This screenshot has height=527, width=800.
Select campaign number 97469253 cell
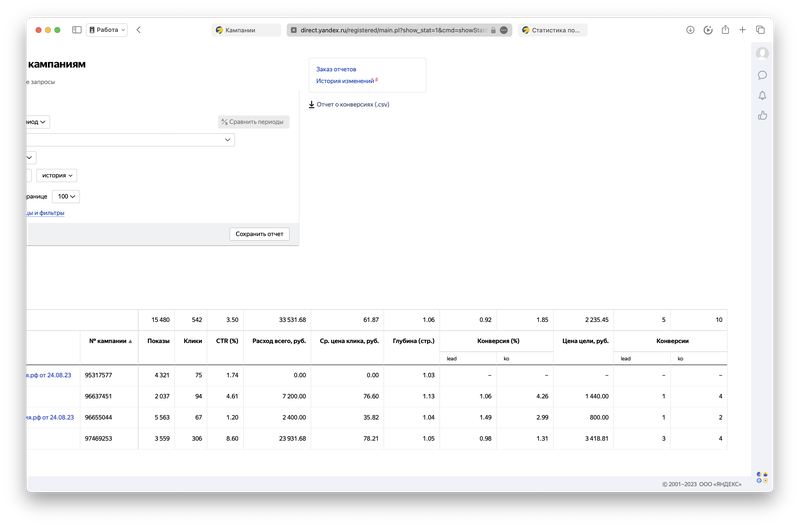(x=98, y=439)
